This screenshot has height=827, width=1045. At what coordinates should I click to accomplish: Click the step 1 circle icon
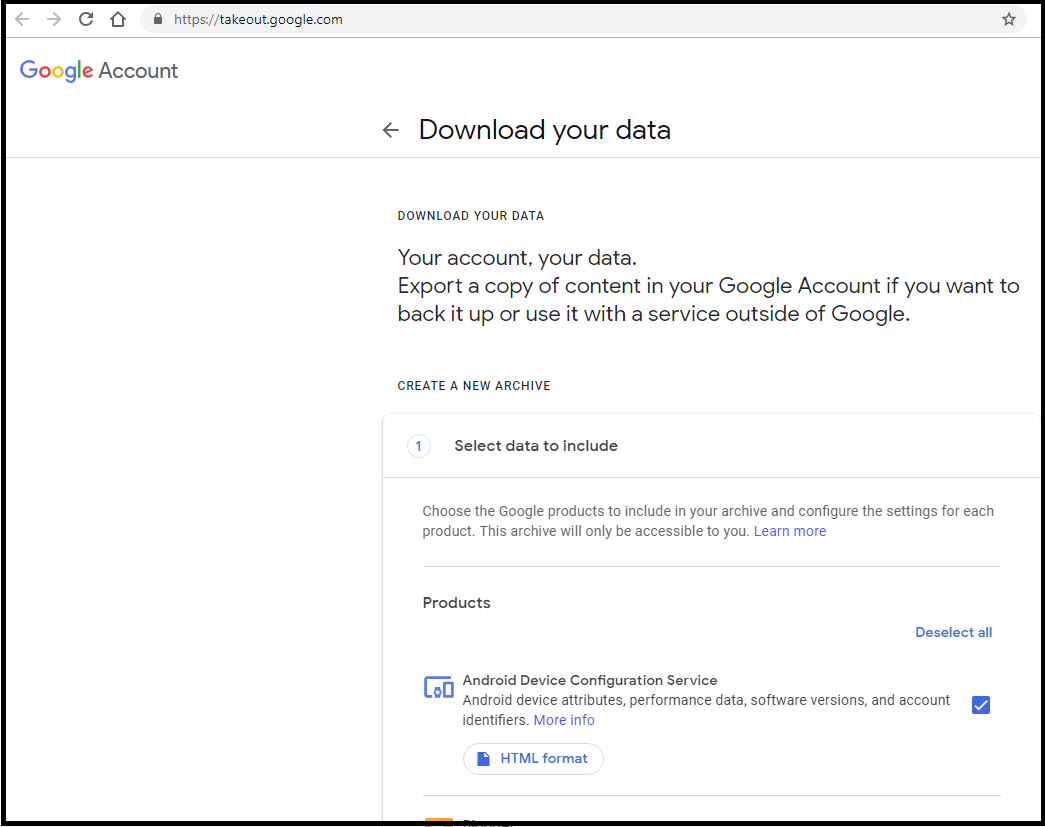(419, 446)
